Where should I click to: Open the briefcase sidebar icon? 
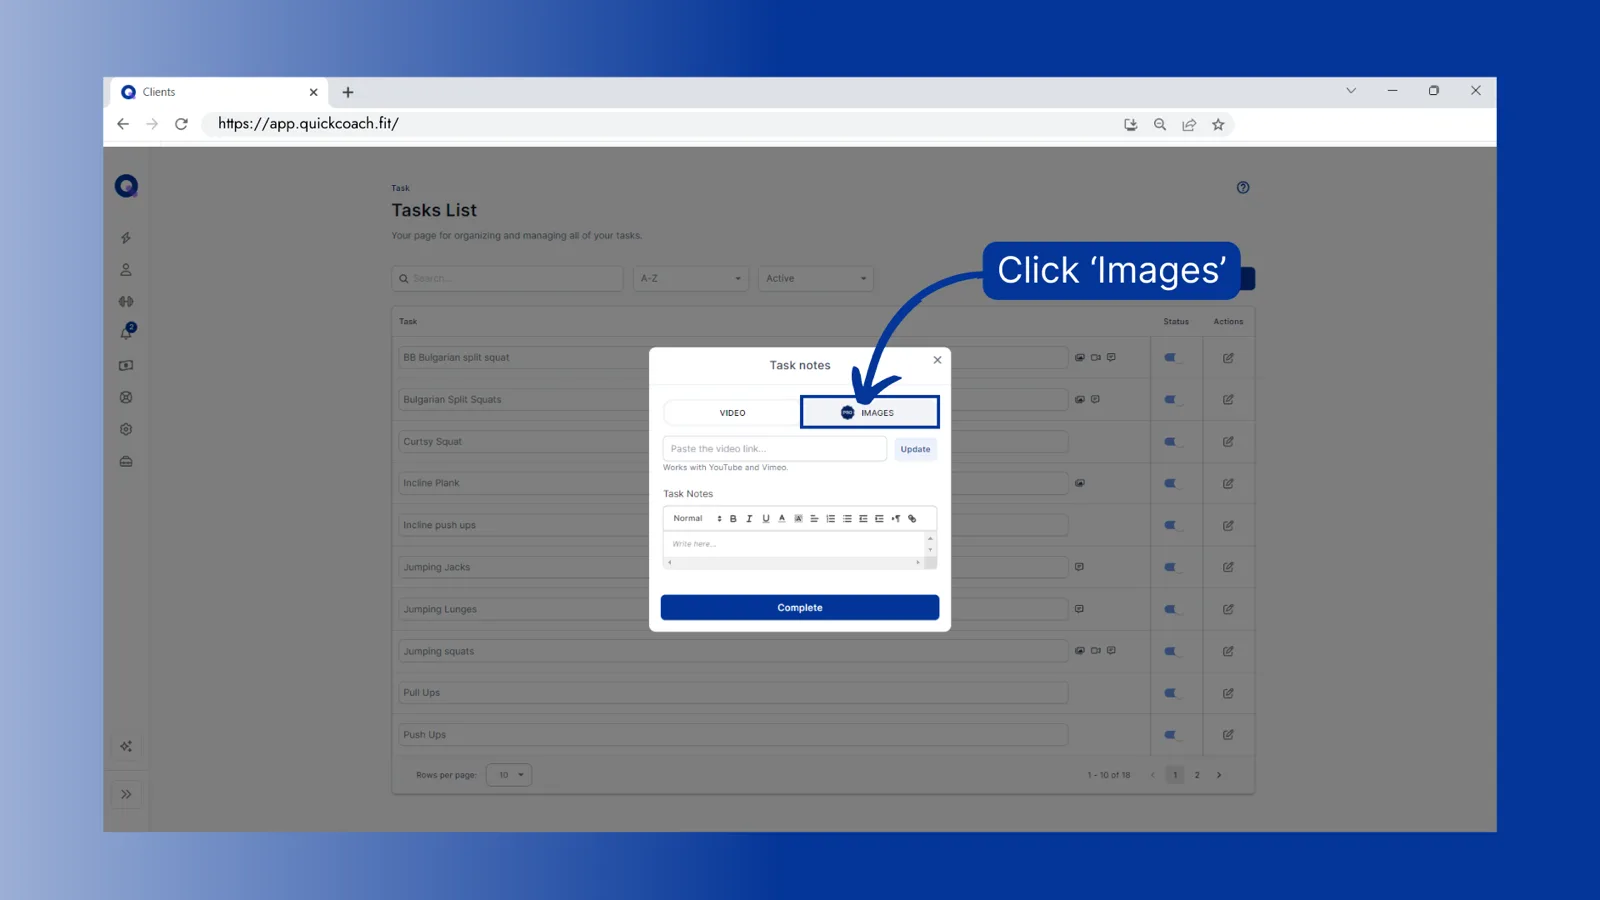tap(126, 462)
